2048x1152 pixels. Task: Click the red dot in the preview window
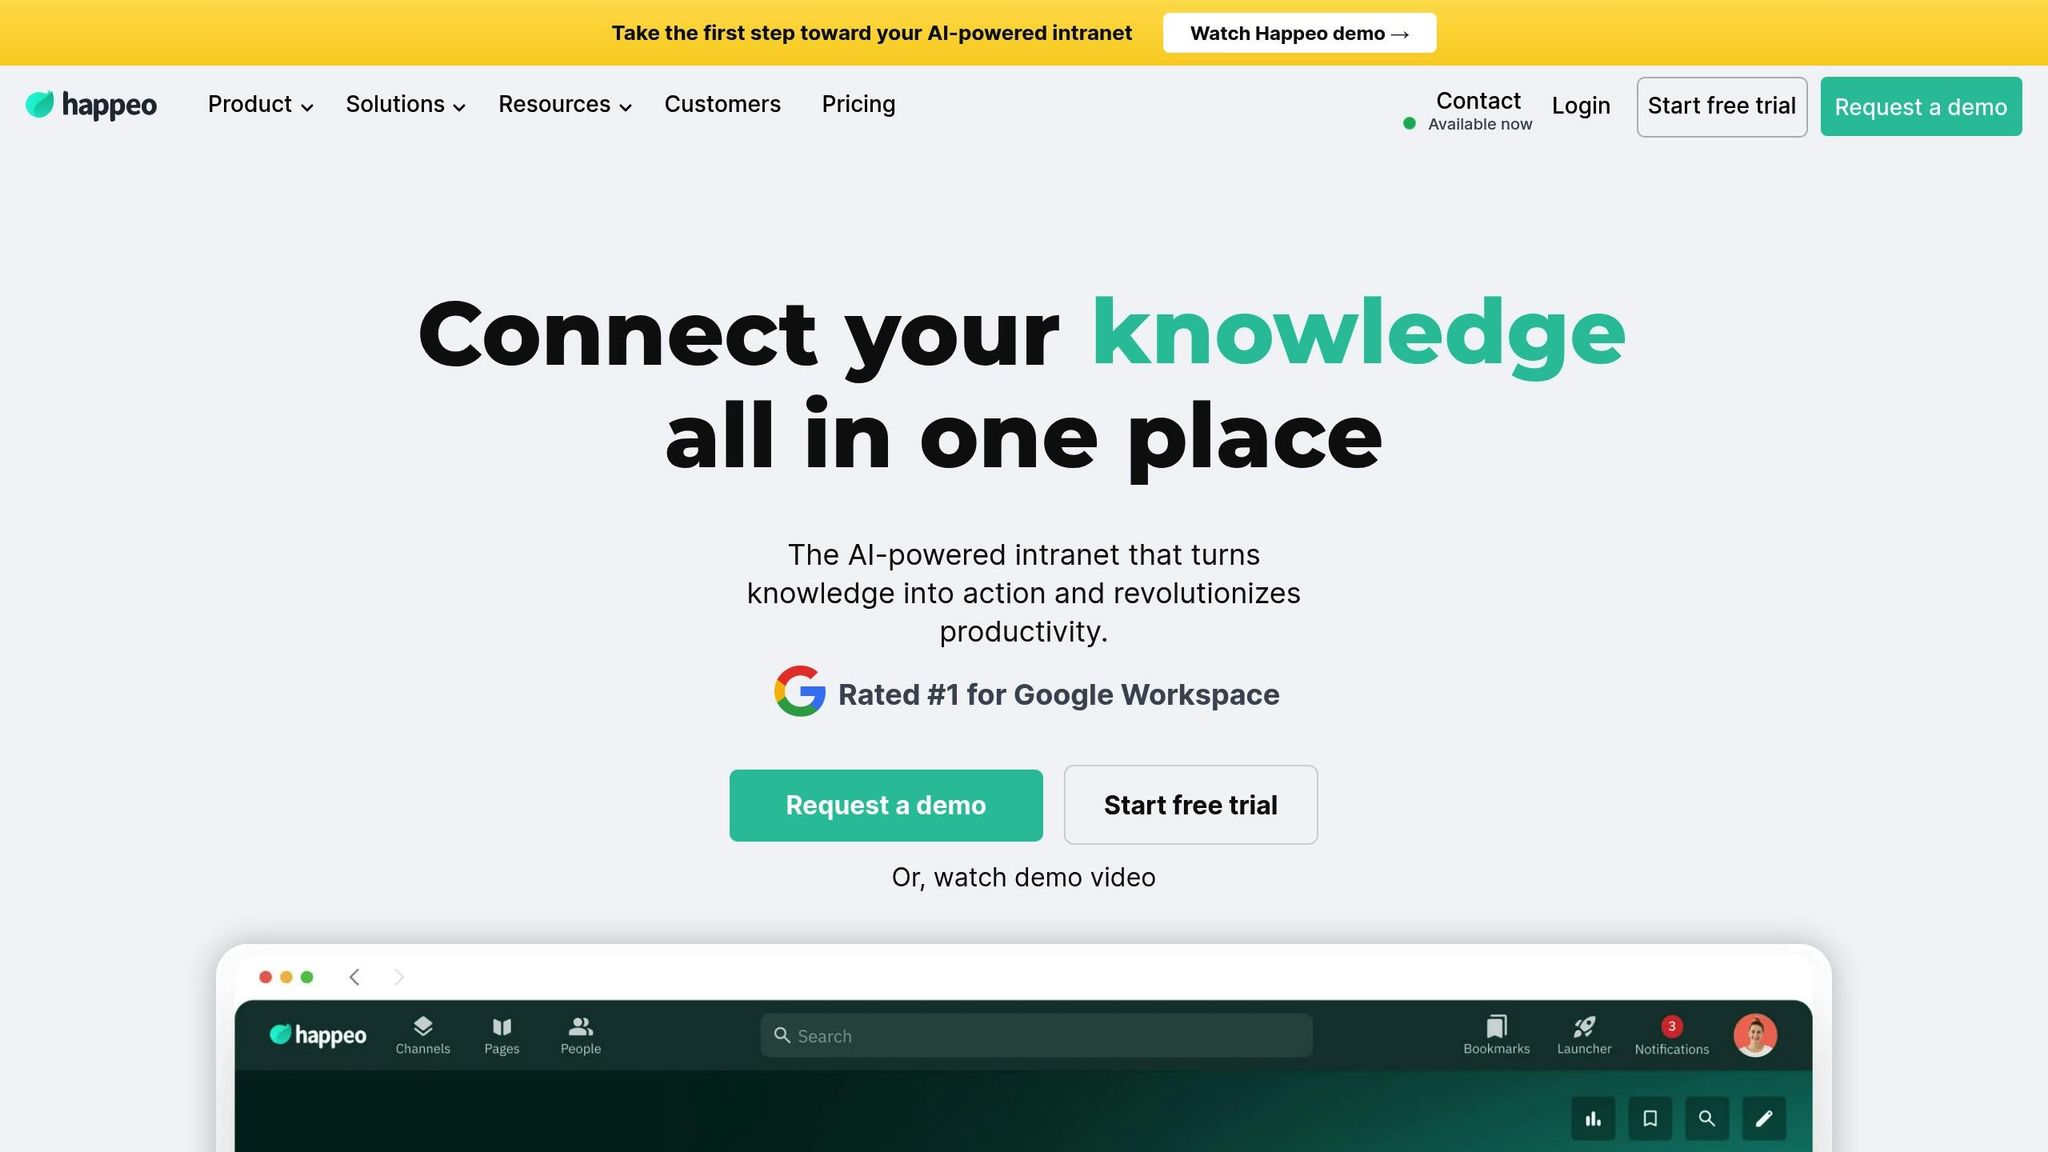[x=265, y=977]
